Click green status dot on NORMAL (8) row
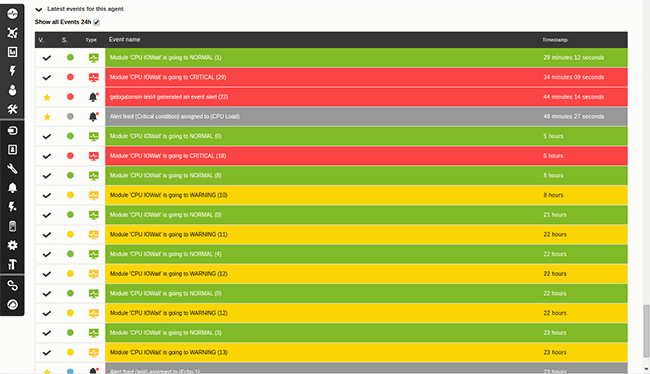The image size is (650, 374). (x=70, y=175)
